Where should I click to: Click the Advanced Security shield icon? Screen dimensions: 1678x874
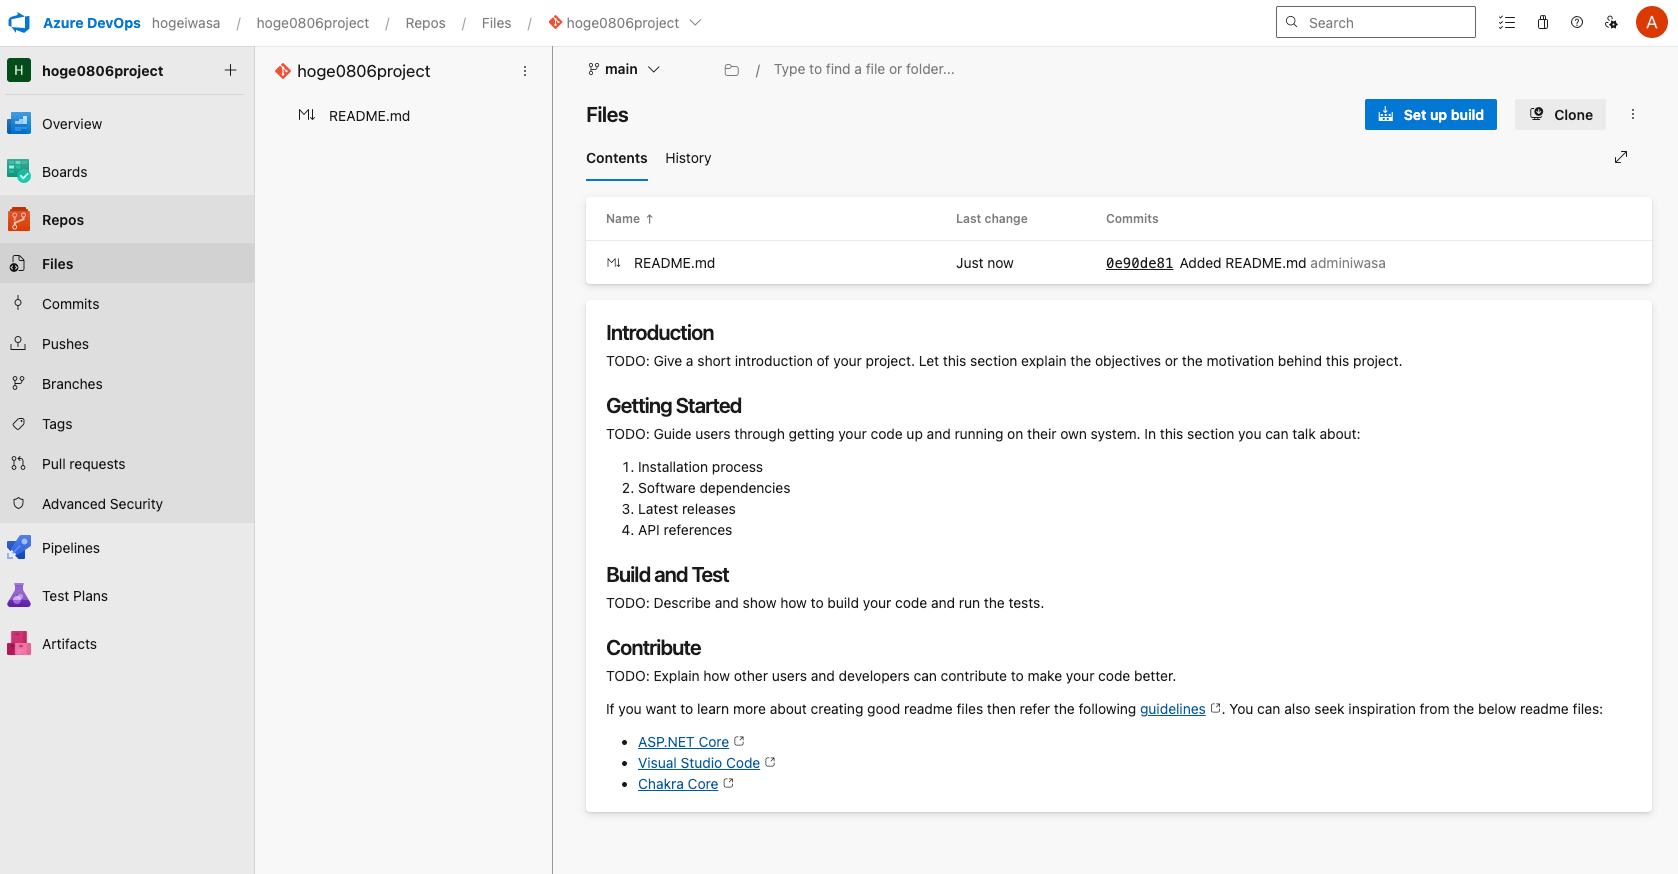tap(18, 503)
